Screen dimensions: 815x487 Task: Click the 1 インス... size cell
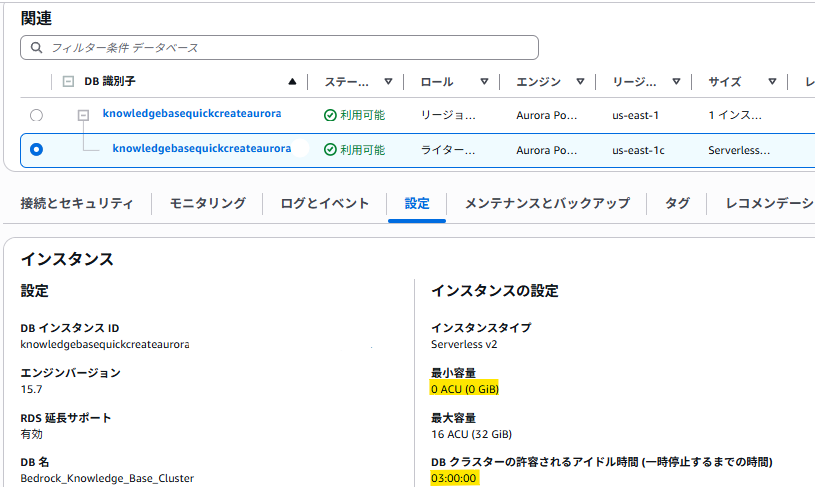click(x=735, y=115)
